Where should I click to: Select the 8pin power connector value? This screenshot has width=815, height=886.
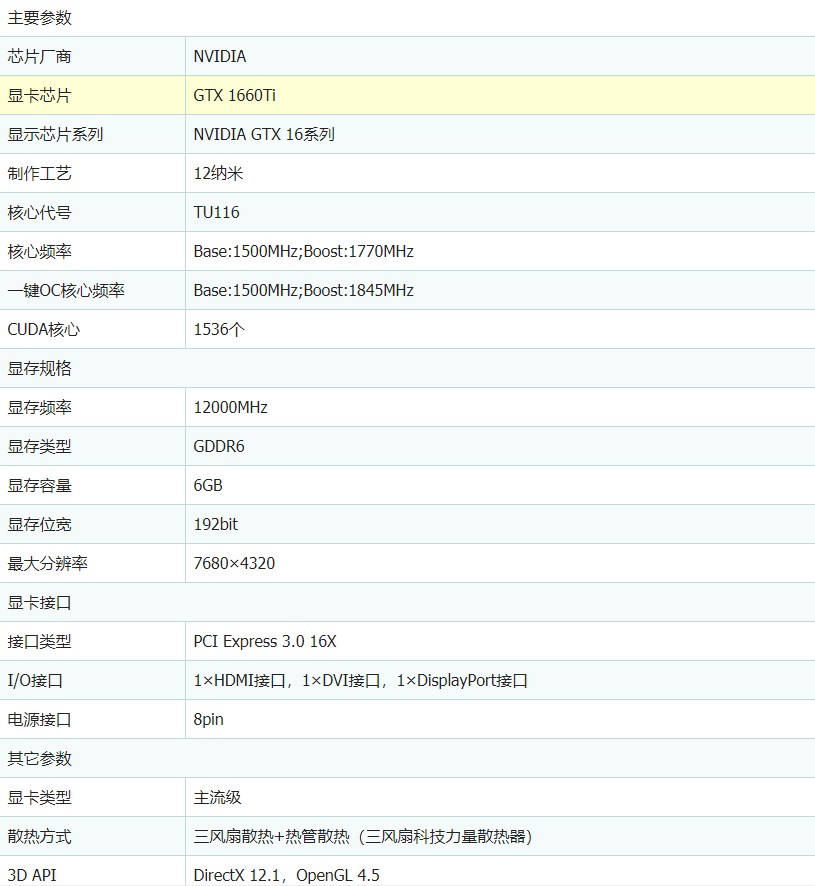(x=209, y=719)
